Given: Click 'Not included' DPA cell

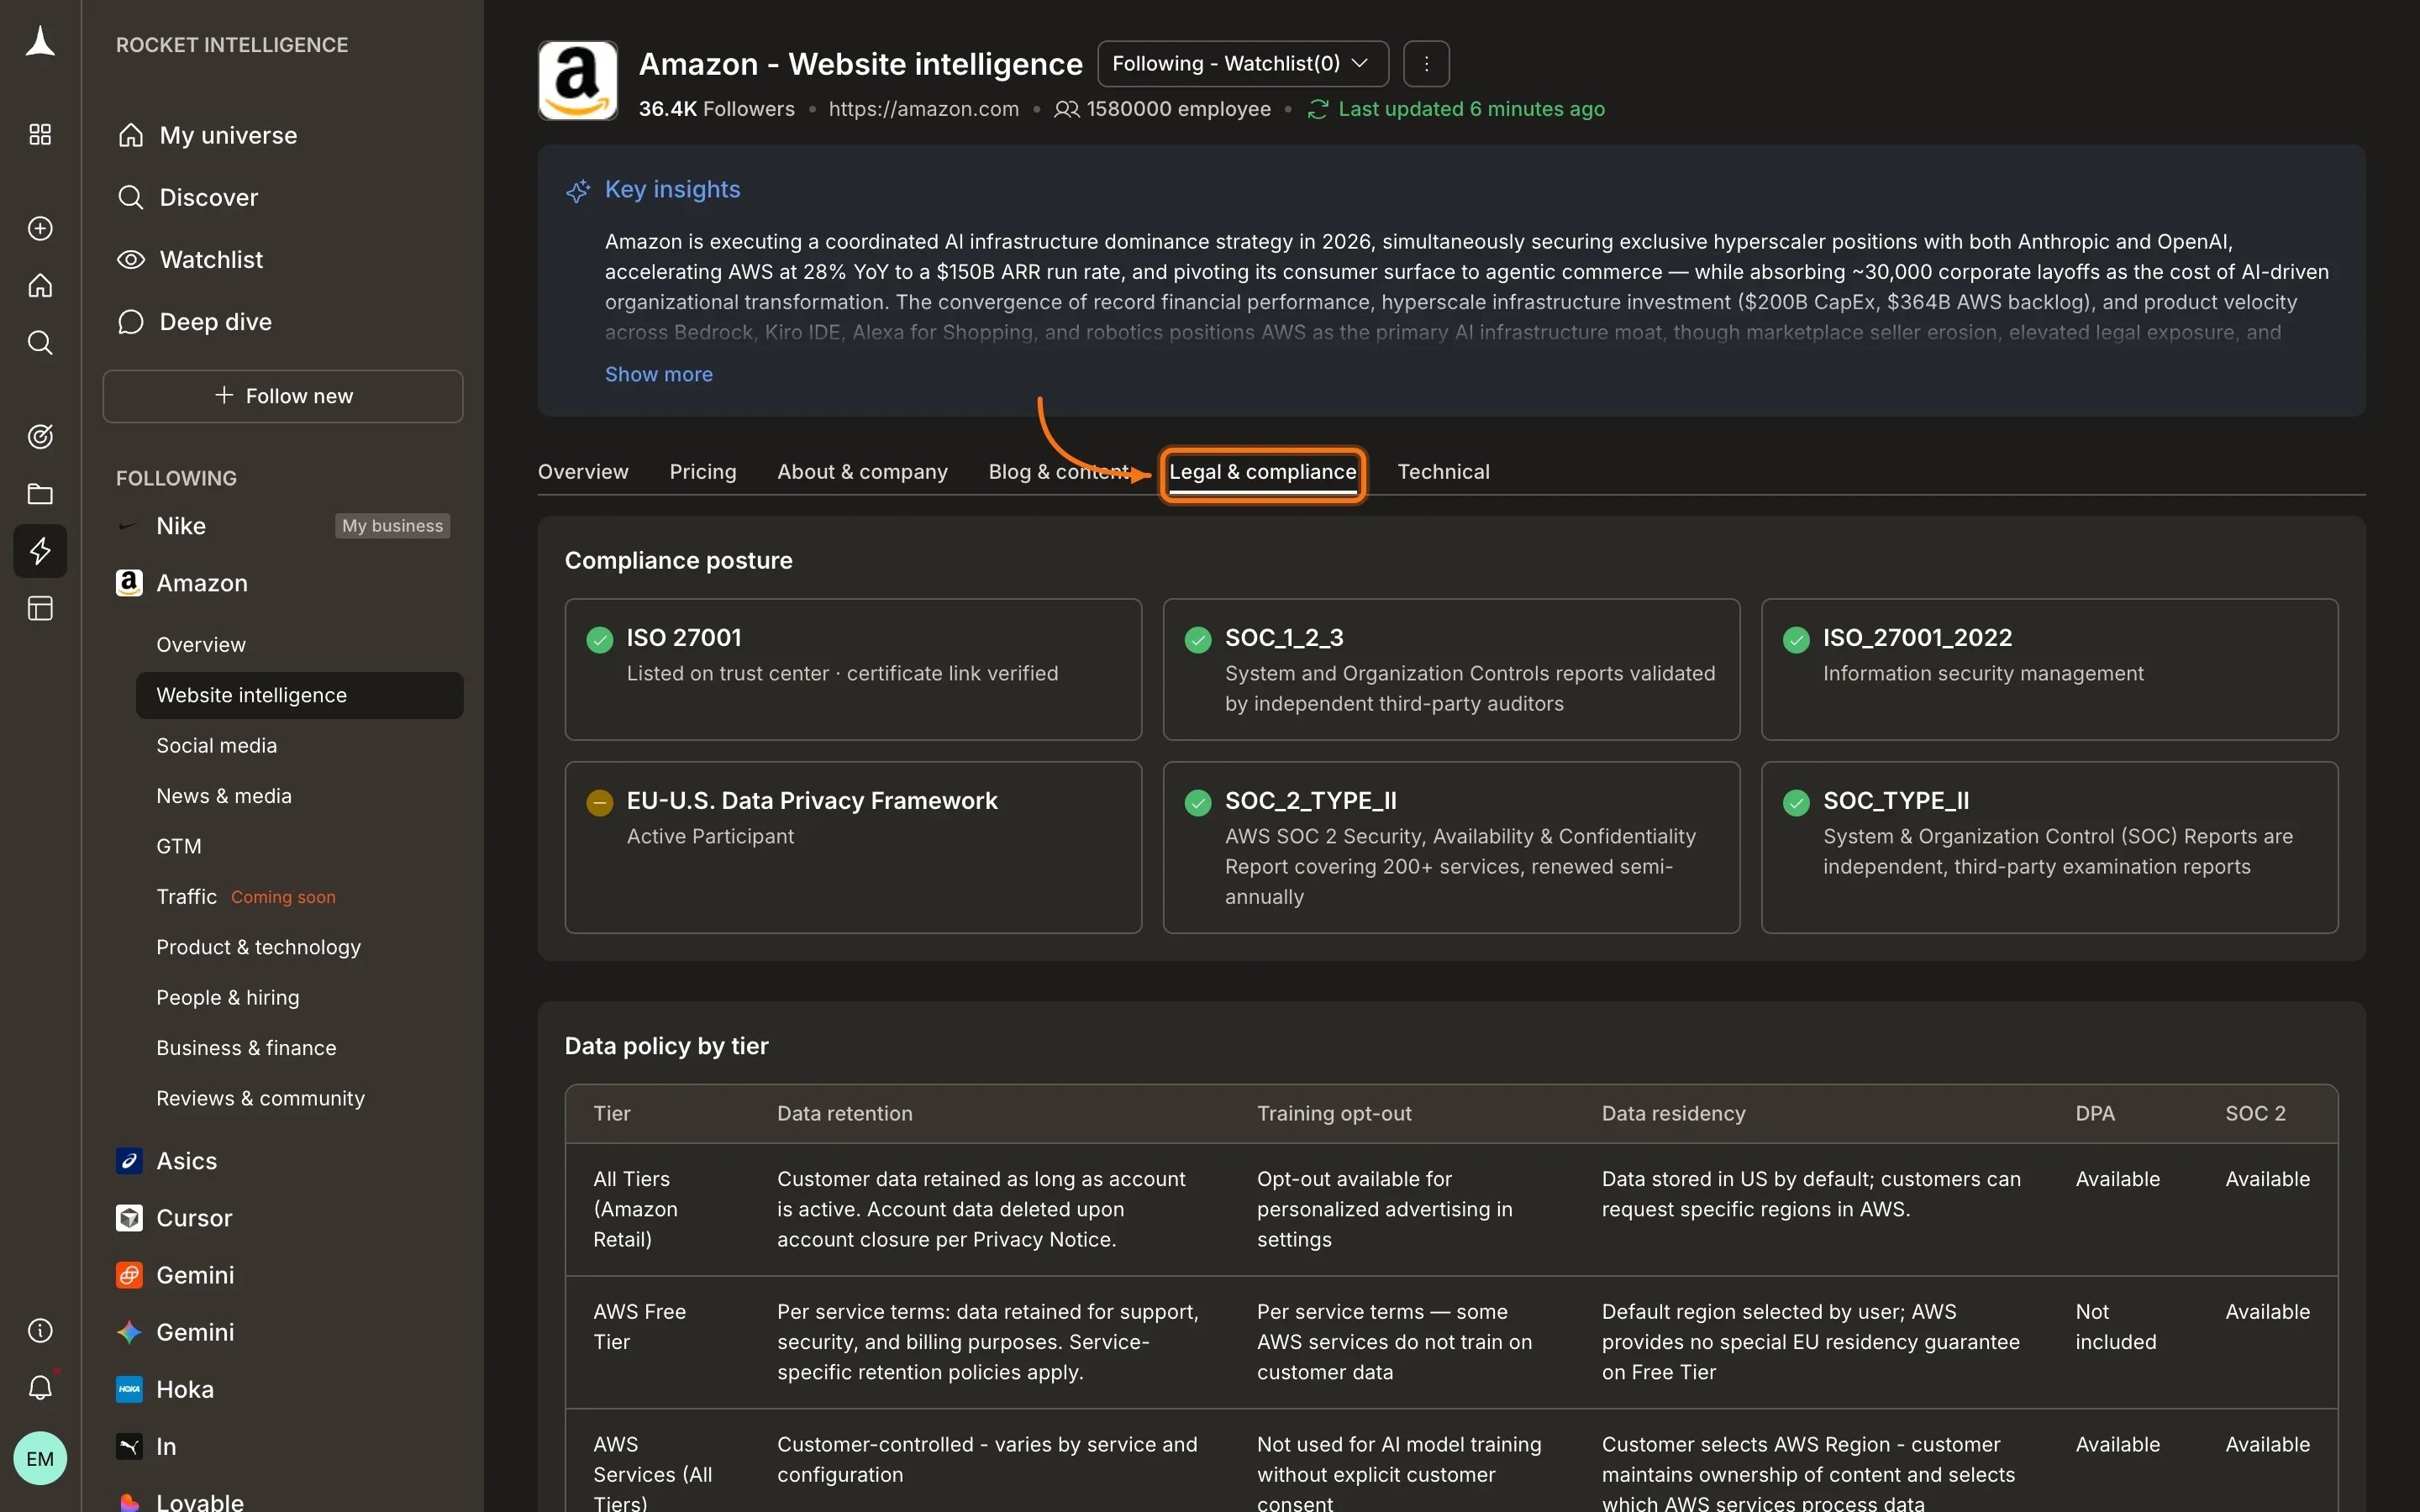Looking at the screenshot, I should pyautogui.click(x=2116, y=1326).
